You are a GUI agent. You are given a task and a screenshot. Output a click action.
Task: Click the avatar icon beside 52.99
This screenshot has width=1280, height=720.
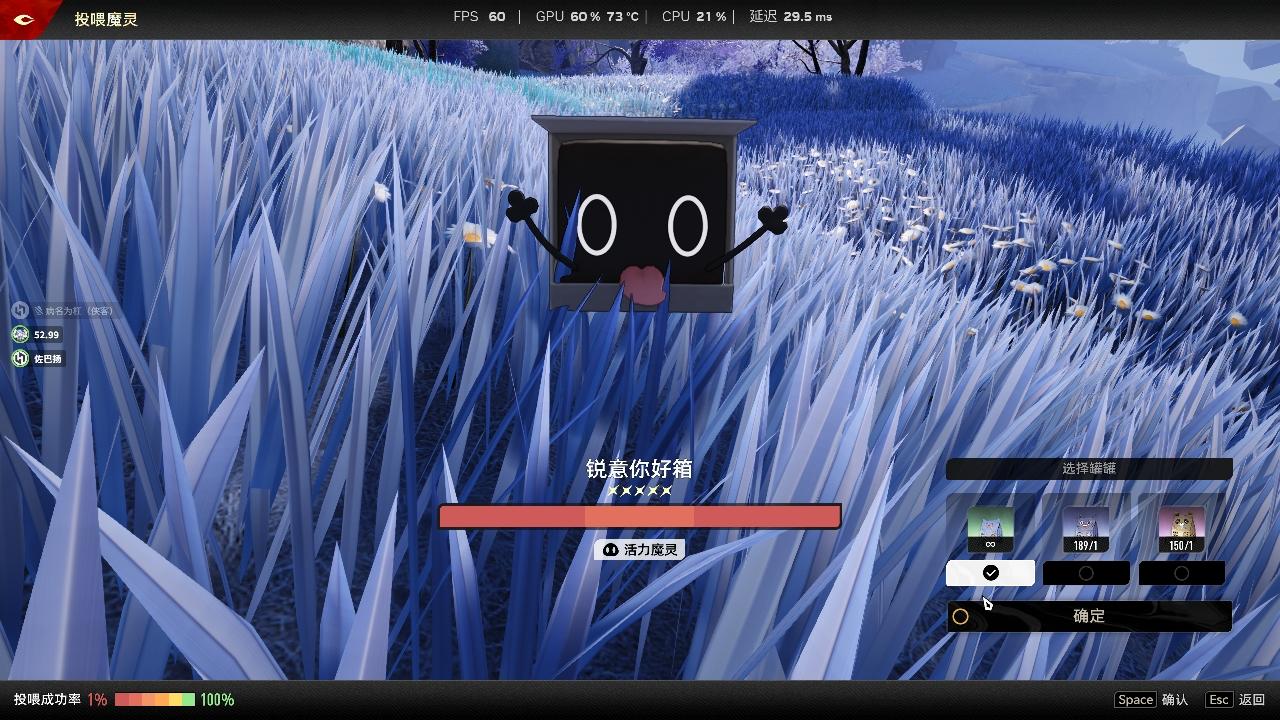point(20,335)
